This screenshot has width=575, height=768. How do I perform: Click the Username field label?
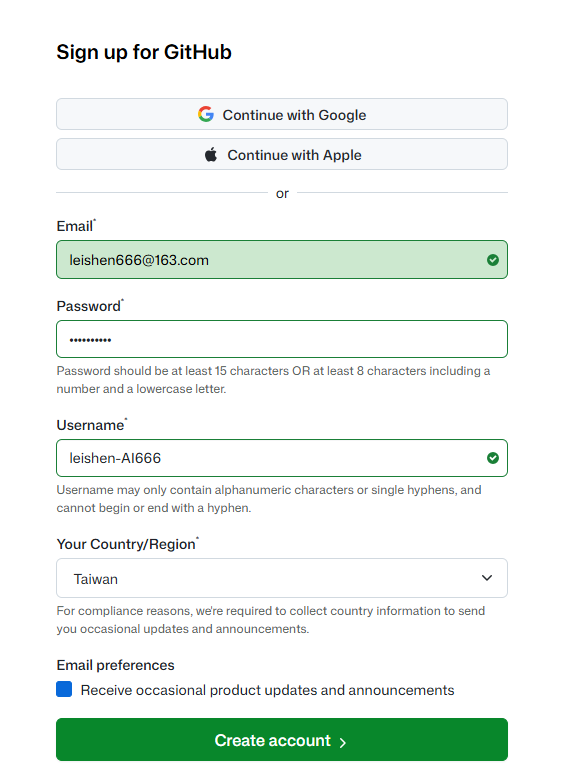point(92,425)
